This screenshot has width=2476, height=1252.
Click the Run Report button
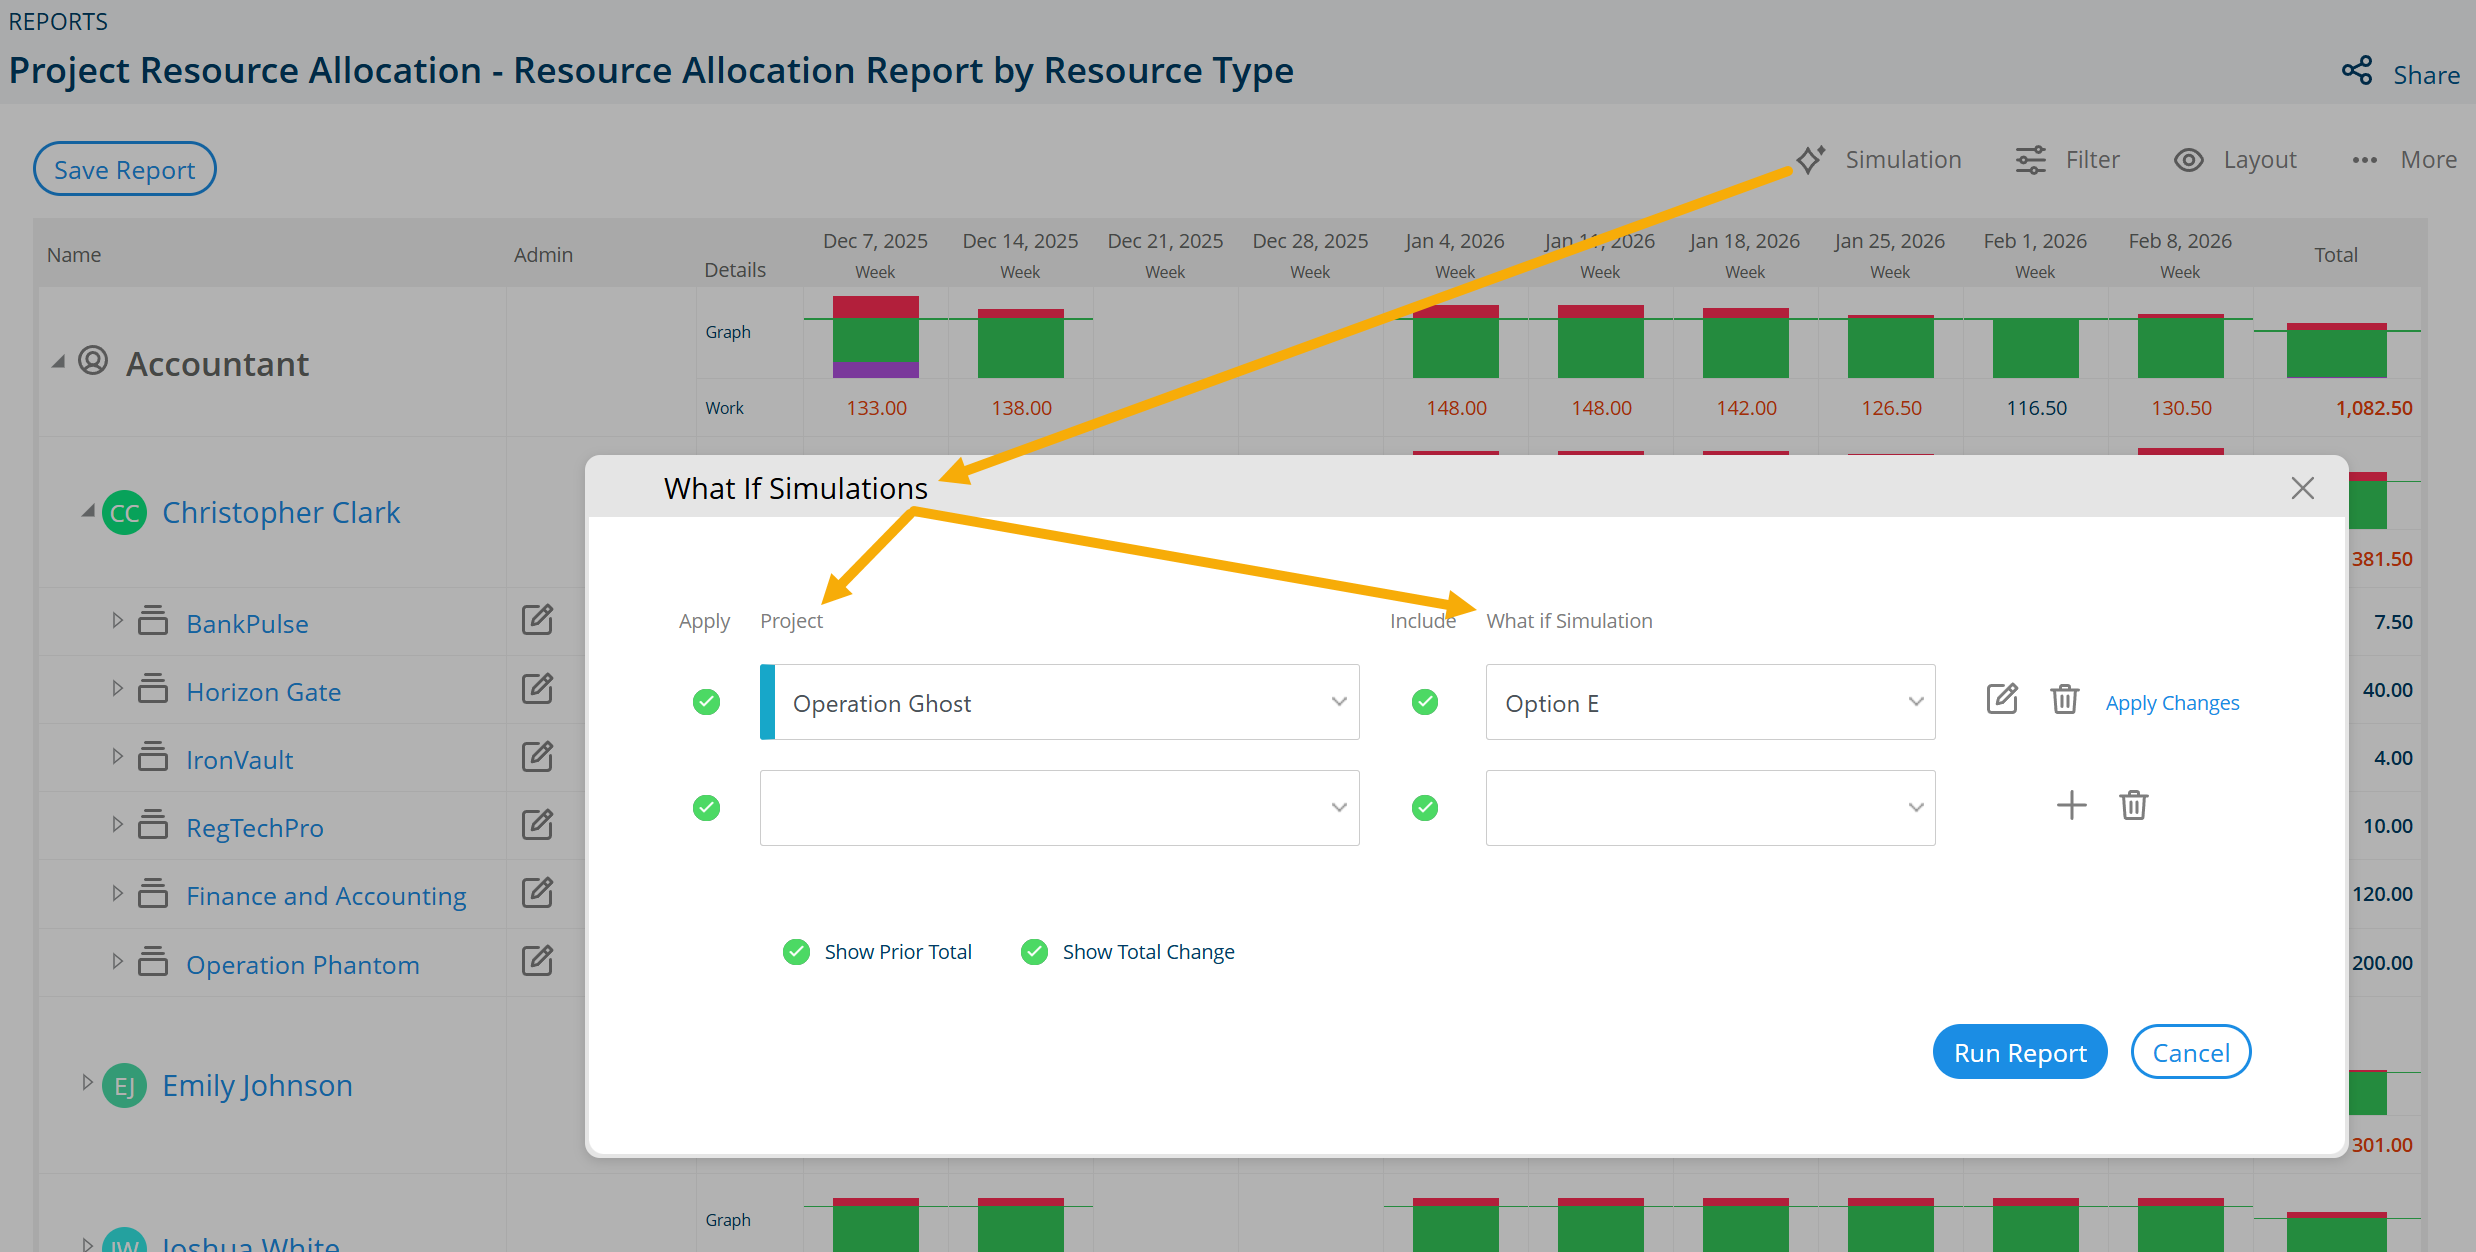coord(2019,1052)
